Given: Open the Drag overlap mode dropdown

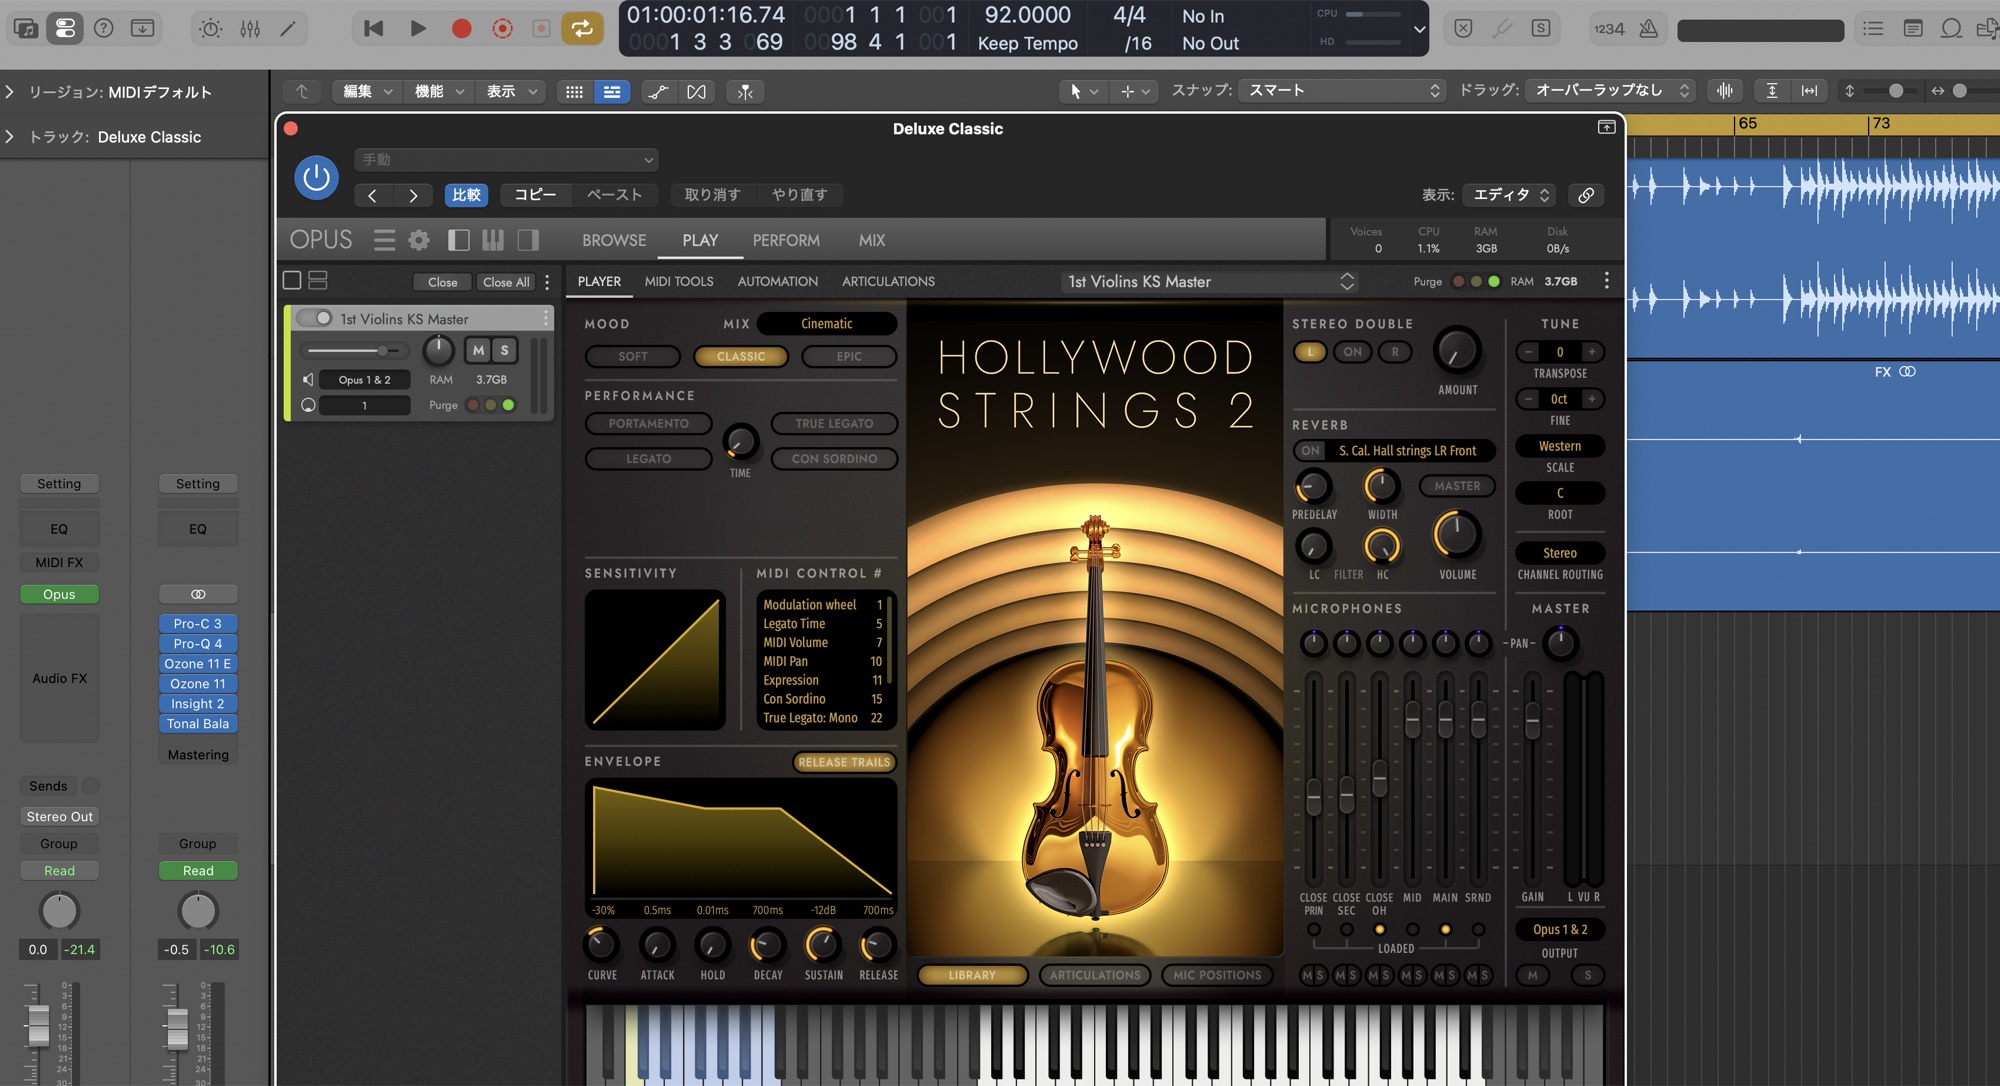Looking at the screenshot, I should (x=1611, y=90).
